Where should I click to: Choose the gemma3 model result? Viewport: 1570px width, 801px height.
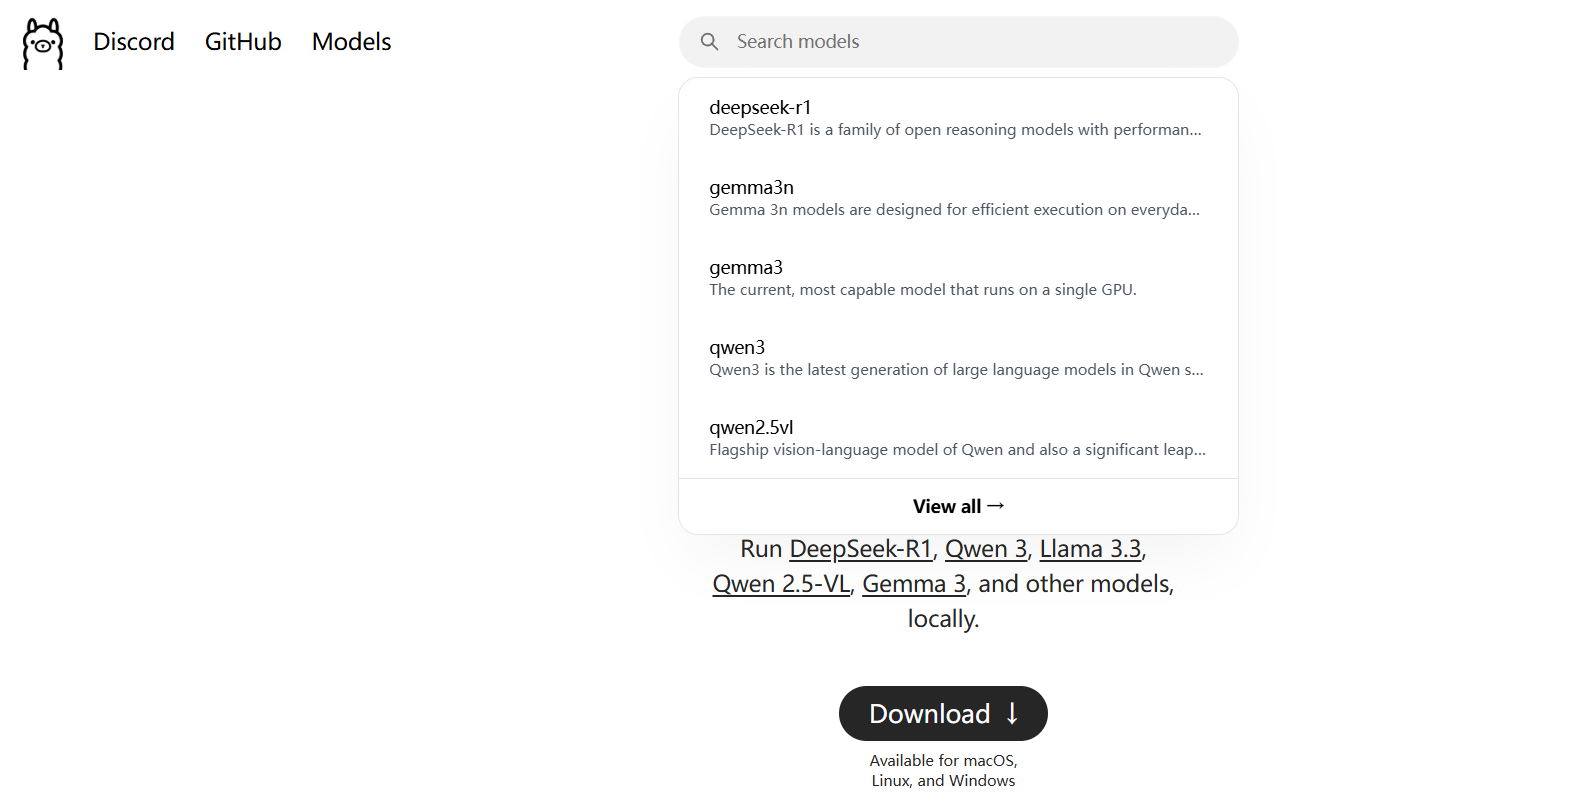point(958,278)
